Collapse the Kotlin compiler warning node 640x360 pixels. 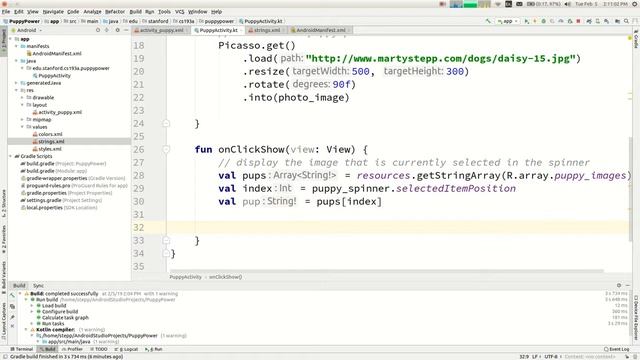click(27, 329)
